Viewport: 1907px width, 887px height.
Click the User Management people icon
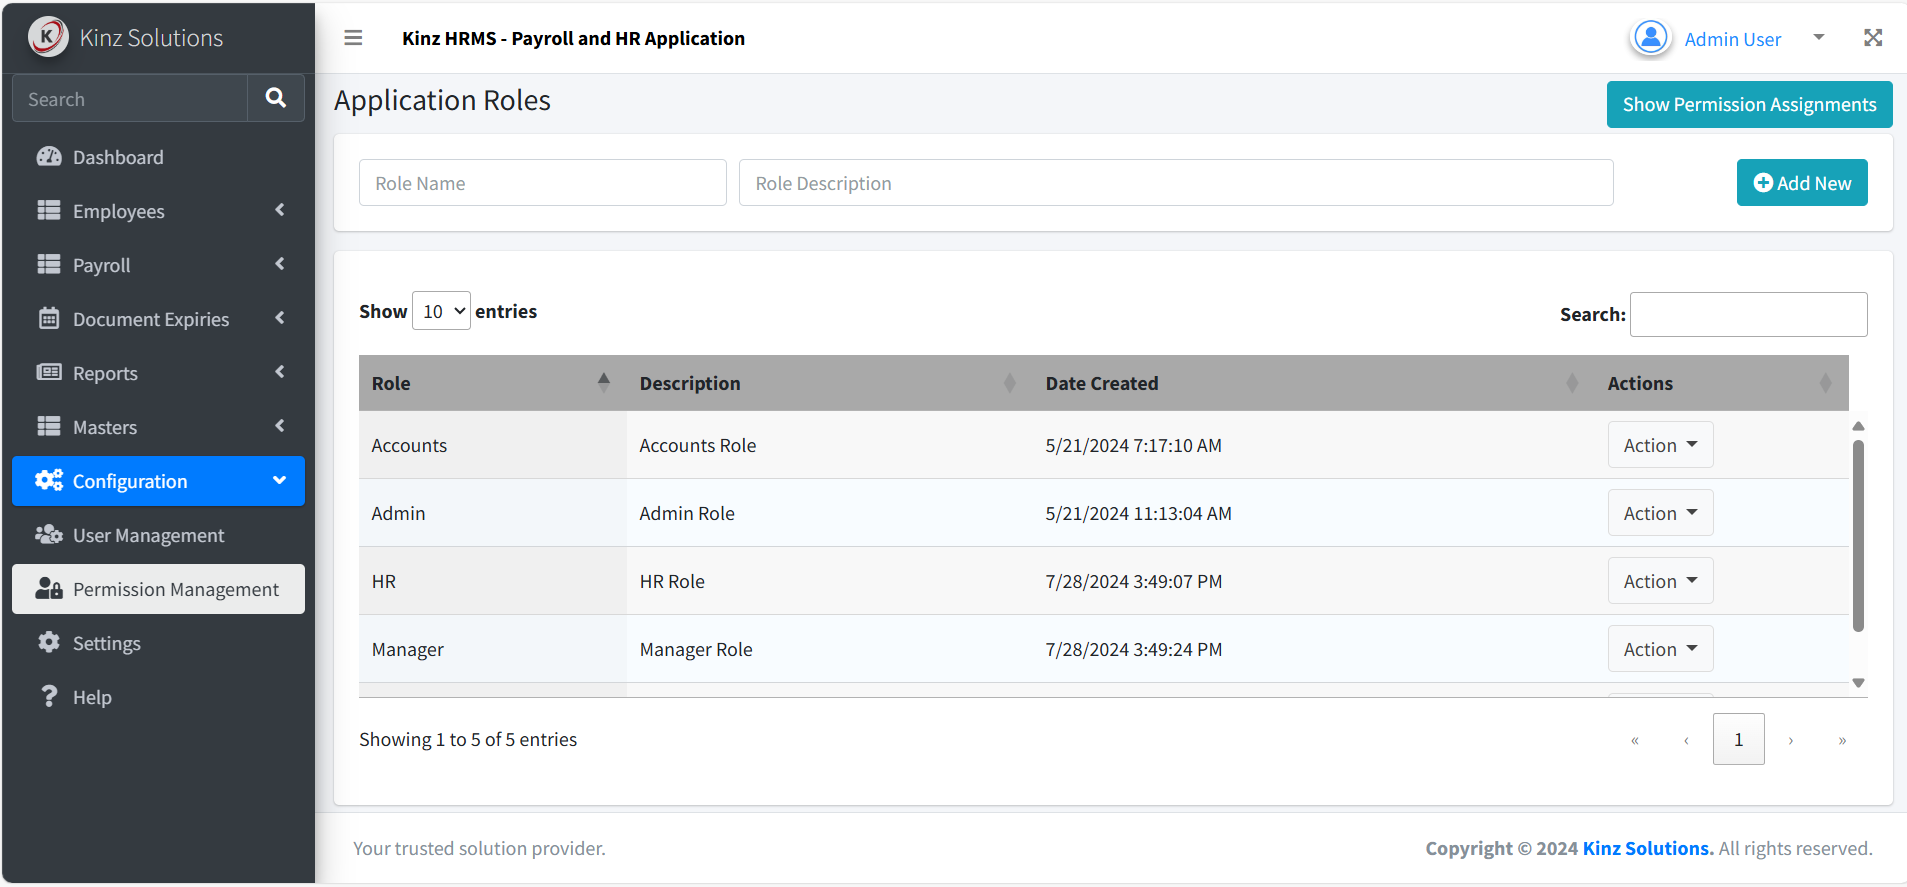click(x=49, y=534)
